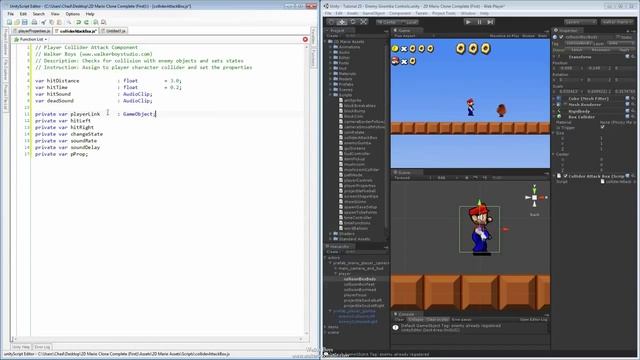
Task: Click the Find and Replace toolbar icon
Action: [x=104, y=22]
